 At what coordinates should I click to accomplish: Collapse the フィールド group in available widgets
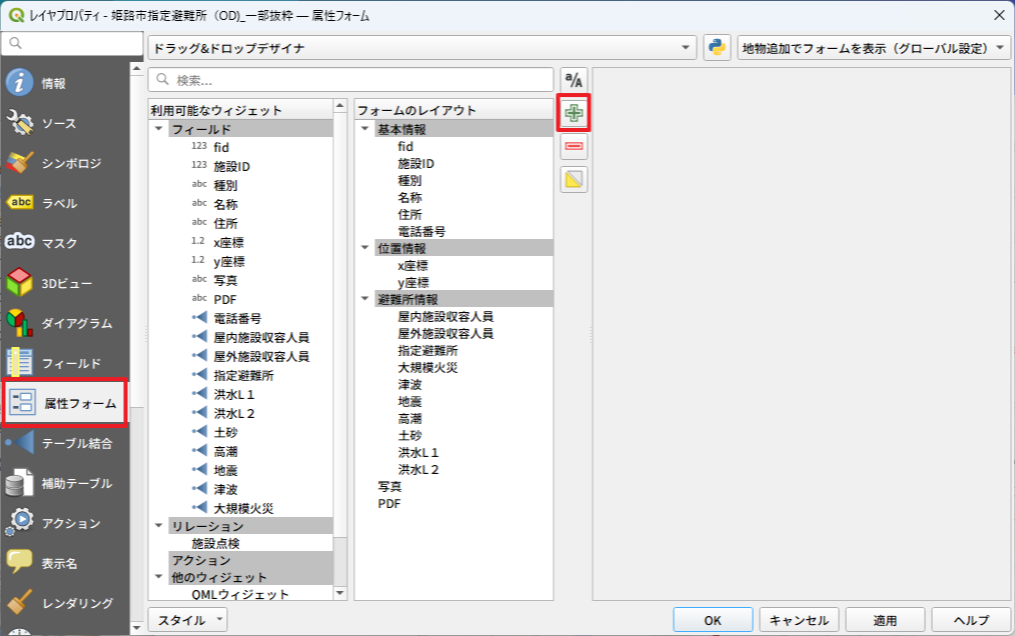[x=159, y=130]
